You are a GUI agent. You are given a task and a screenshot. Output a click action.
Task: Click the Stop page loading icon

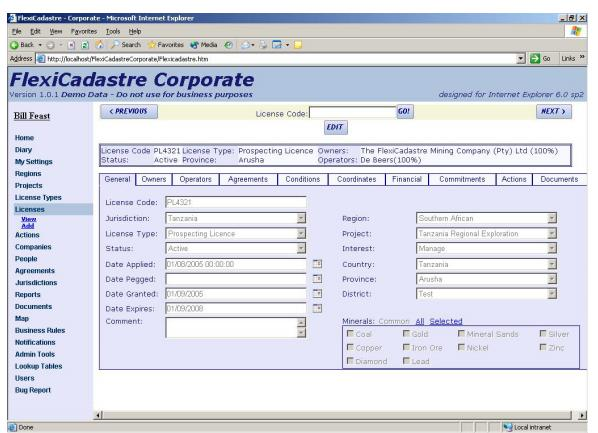click(71, 45)
